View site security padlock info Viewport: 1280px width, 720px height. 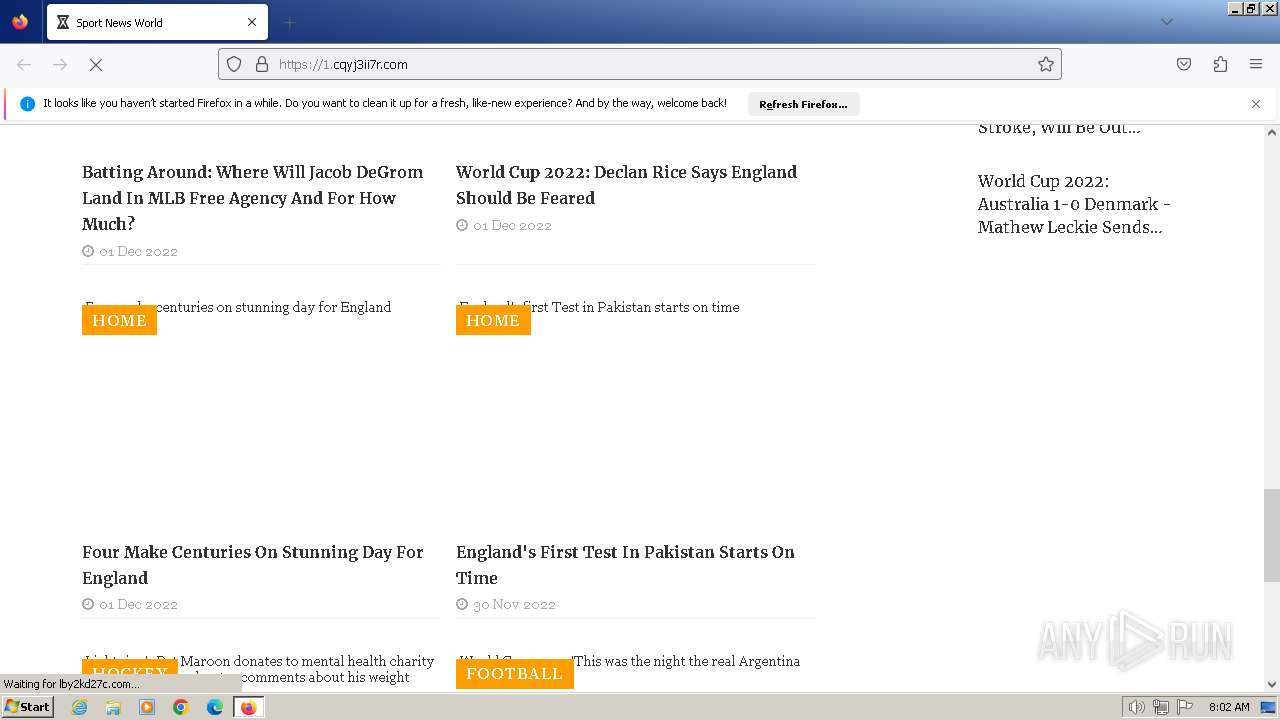coord(262,64)
